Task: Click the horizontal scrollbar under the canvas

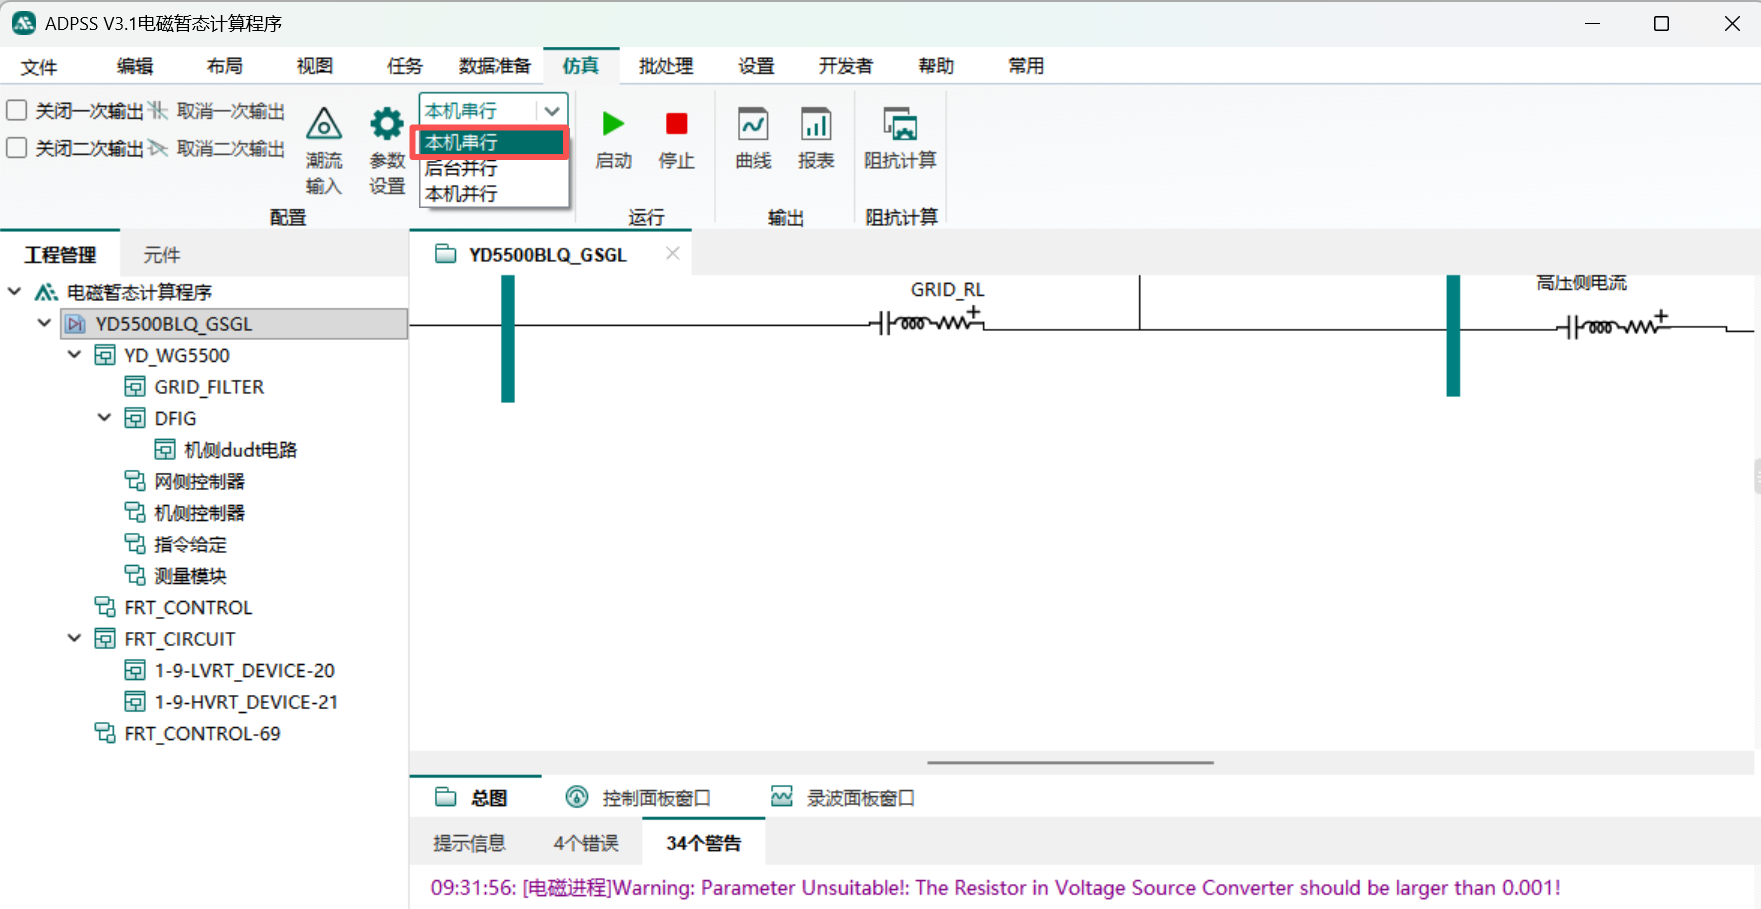Action: click(x=1070, y=762)
